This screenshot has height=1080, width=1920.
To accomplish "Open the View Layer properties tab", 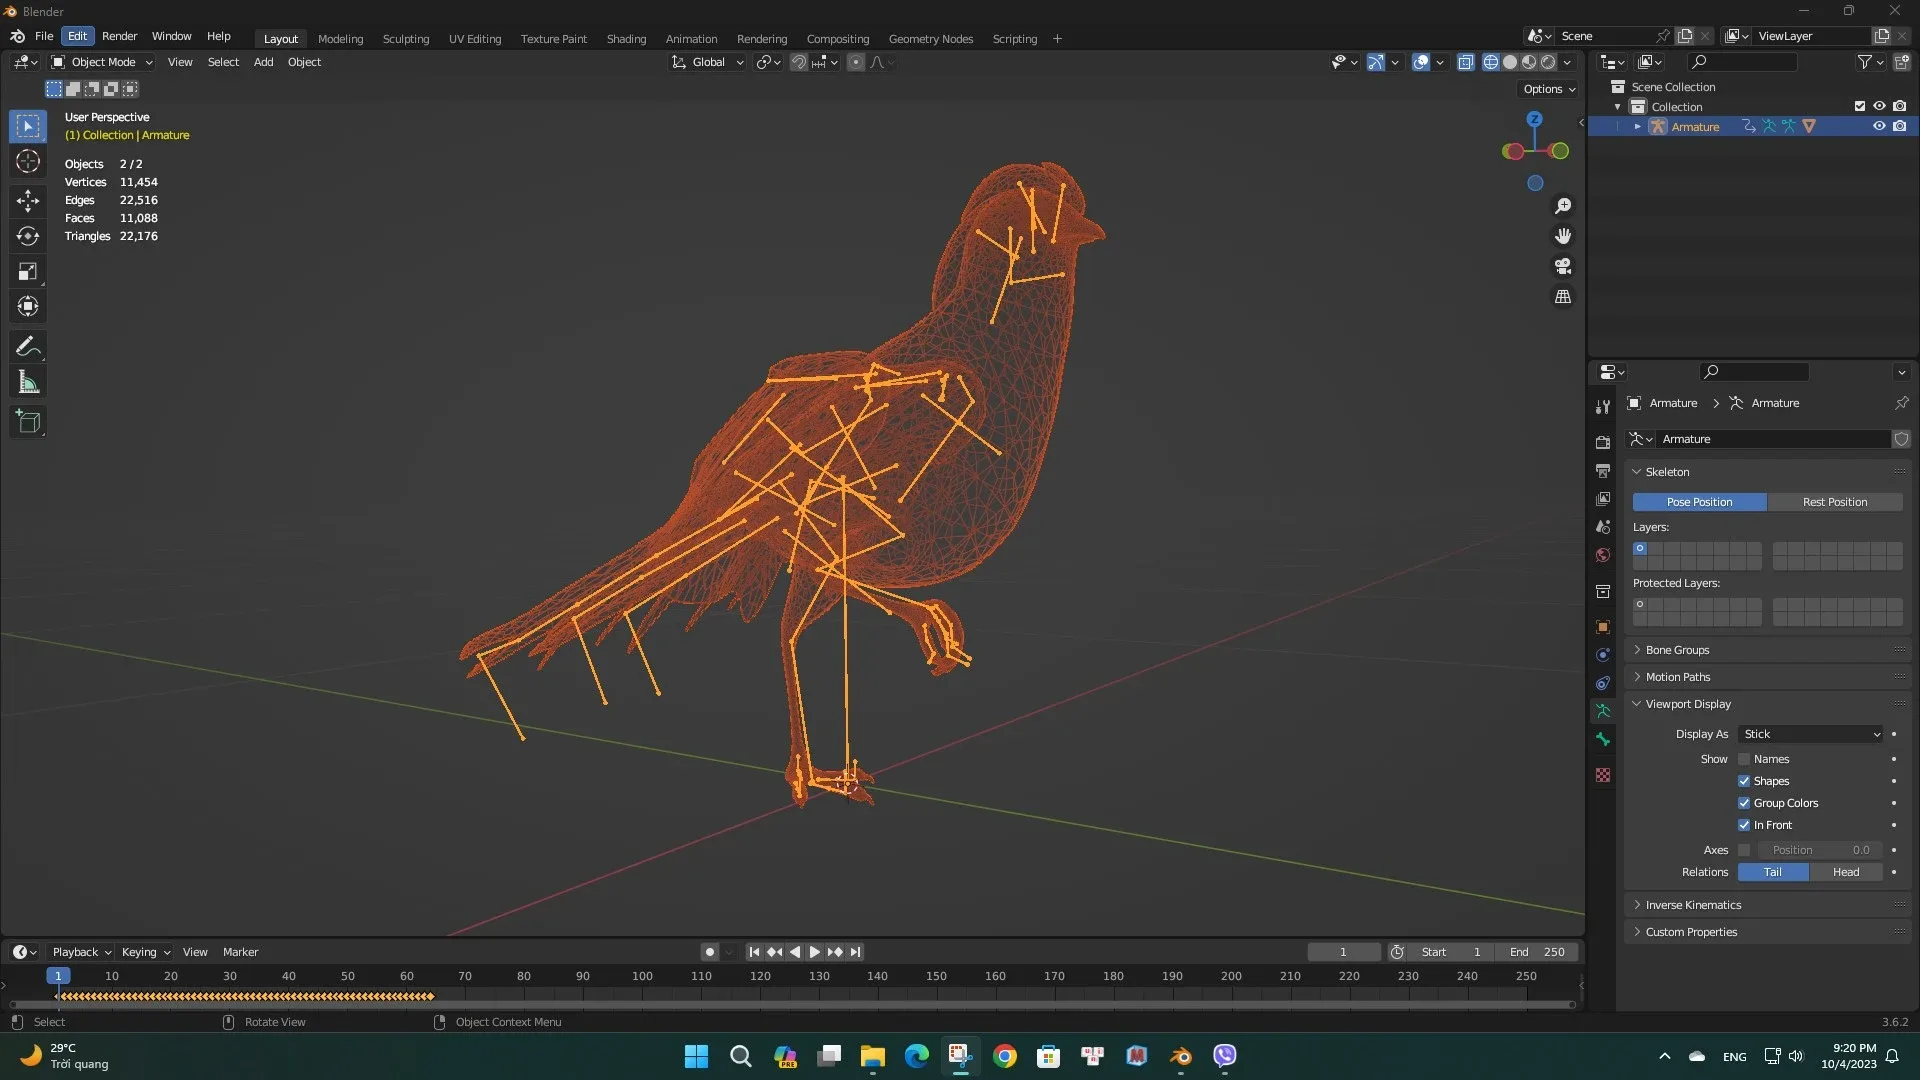I will (1603, 498).
